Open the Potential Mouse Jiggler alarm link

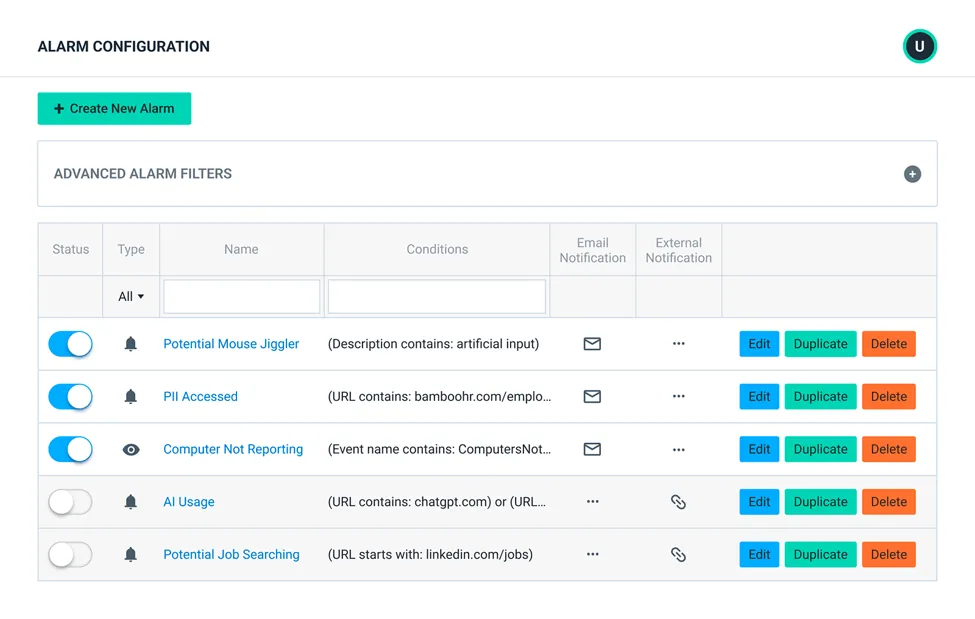coord(231,344)
